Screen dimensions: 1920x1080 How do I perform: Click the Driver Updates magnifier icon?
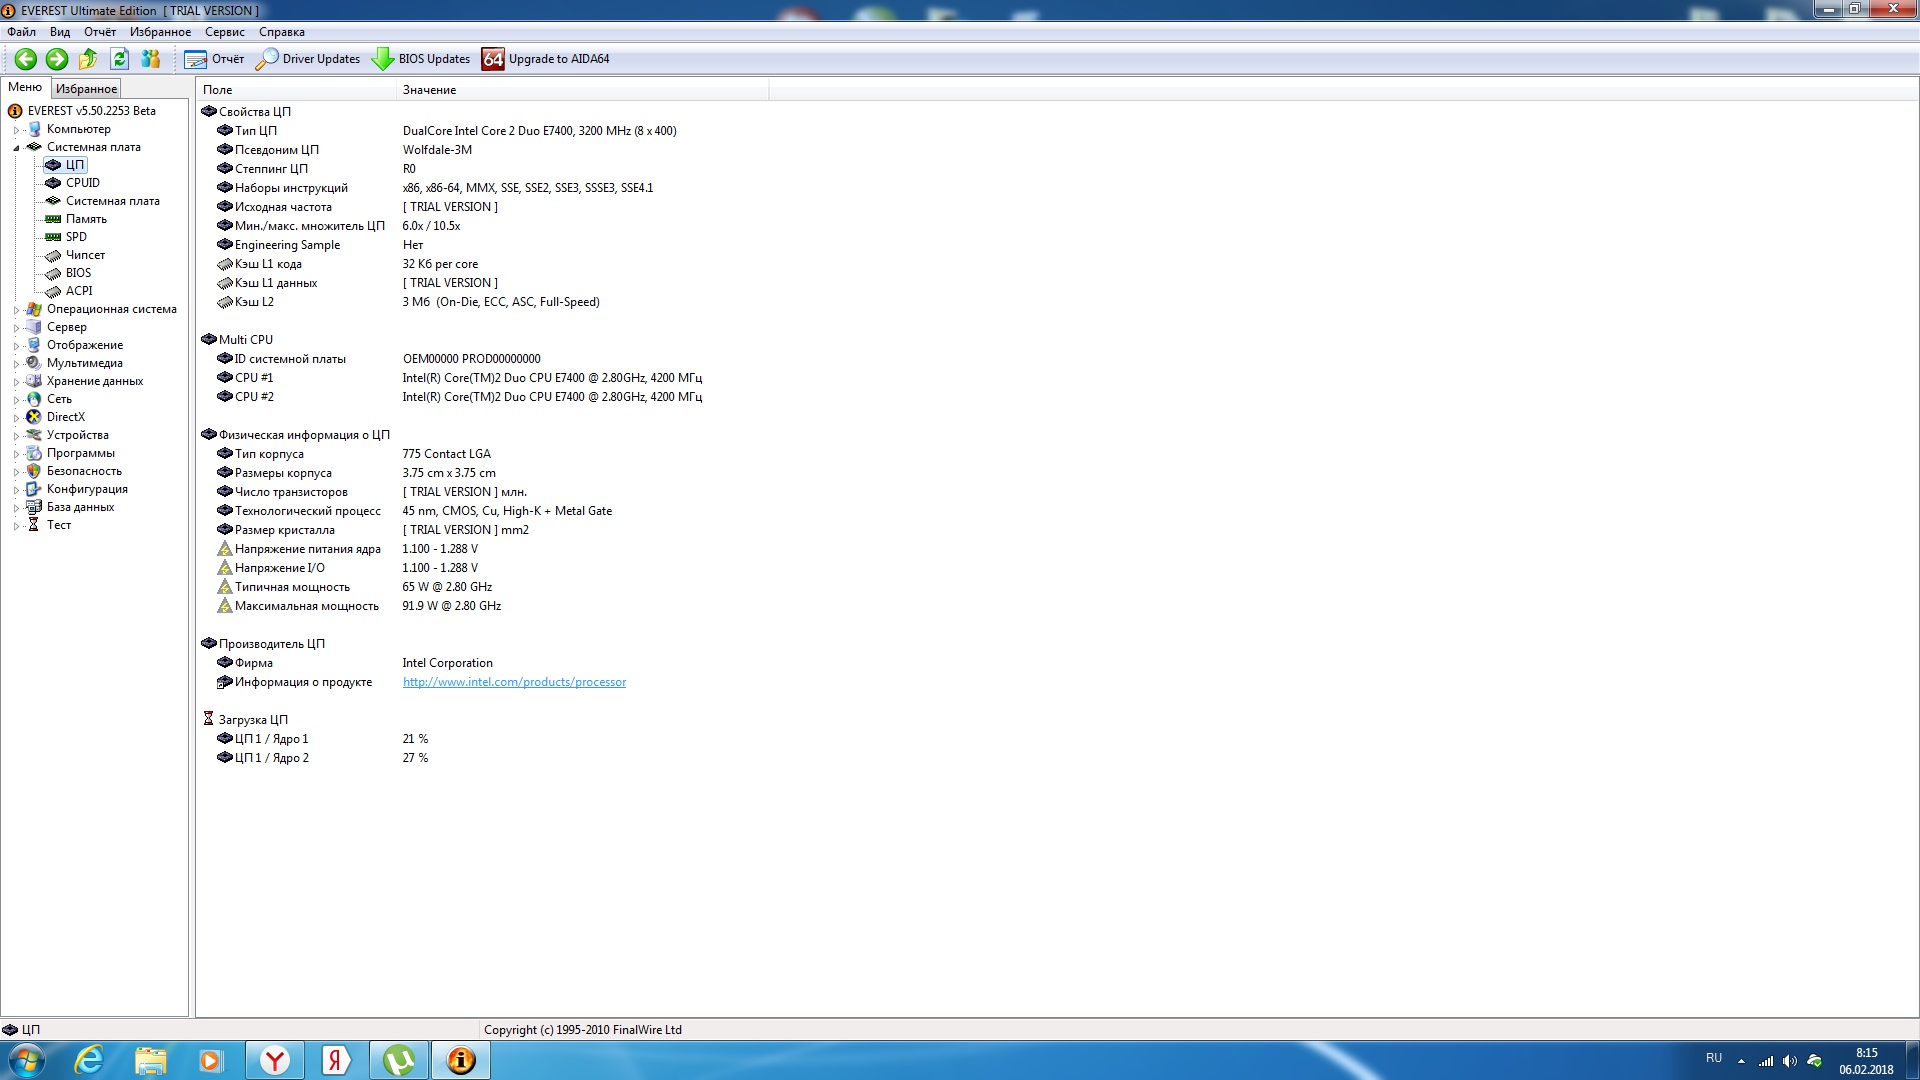point(267,59)
